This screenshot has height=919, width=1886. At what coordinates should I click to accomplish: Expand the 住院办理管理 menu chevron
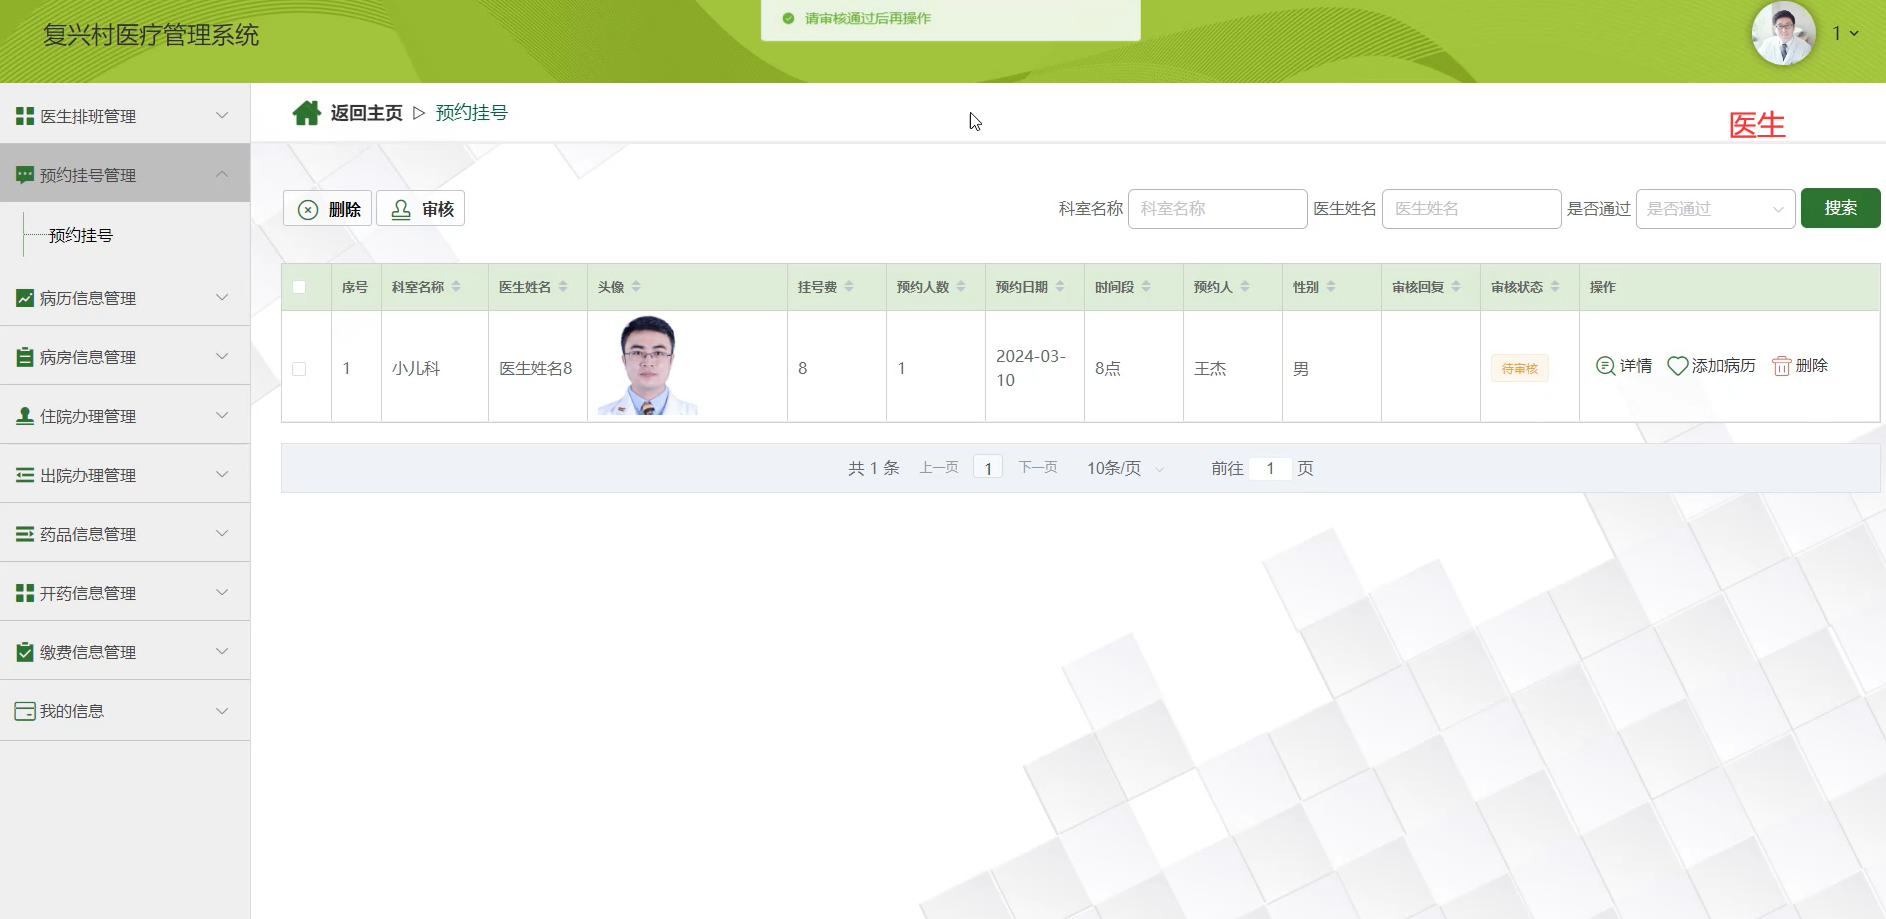[x=222, y=415]
